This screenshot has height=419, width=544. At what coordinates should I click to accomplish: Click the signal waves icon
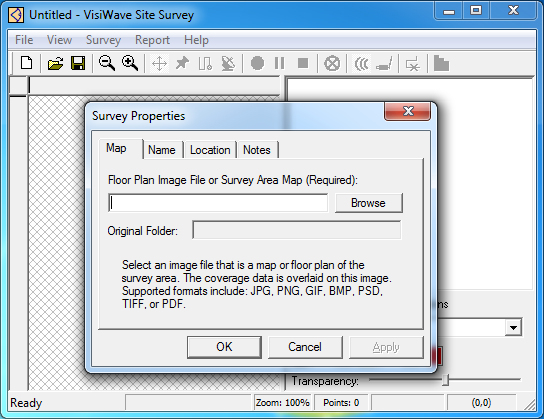pyautogui.click(x=361, y=64)
